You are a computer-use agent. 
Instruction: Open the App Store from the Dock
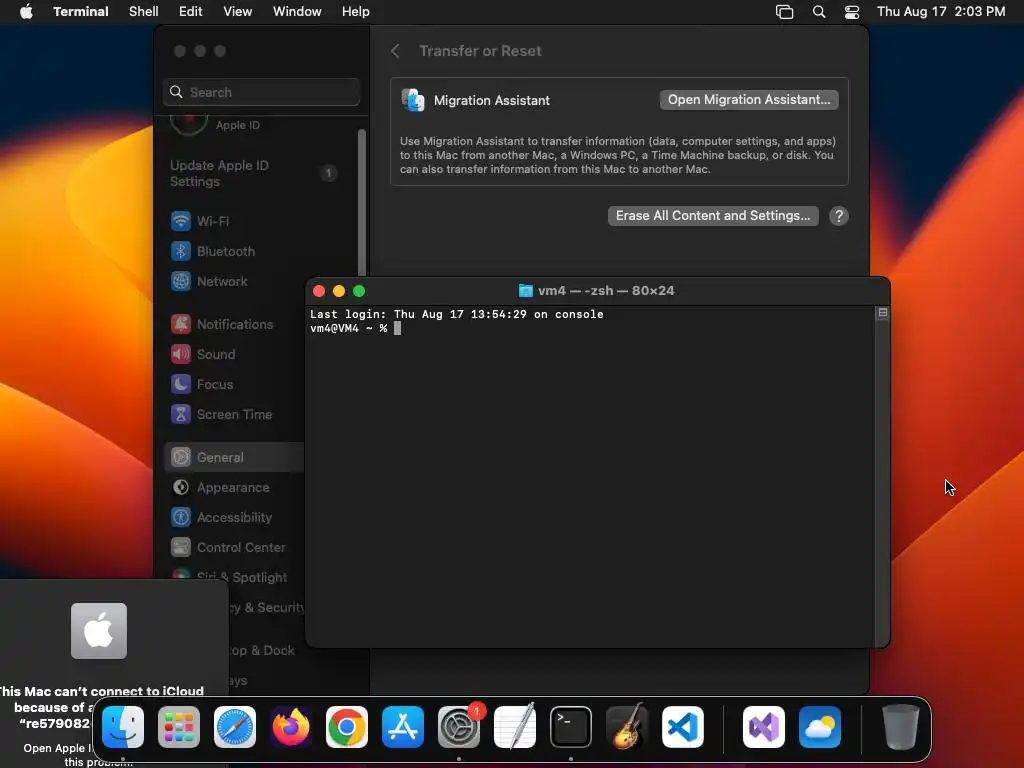403,727
